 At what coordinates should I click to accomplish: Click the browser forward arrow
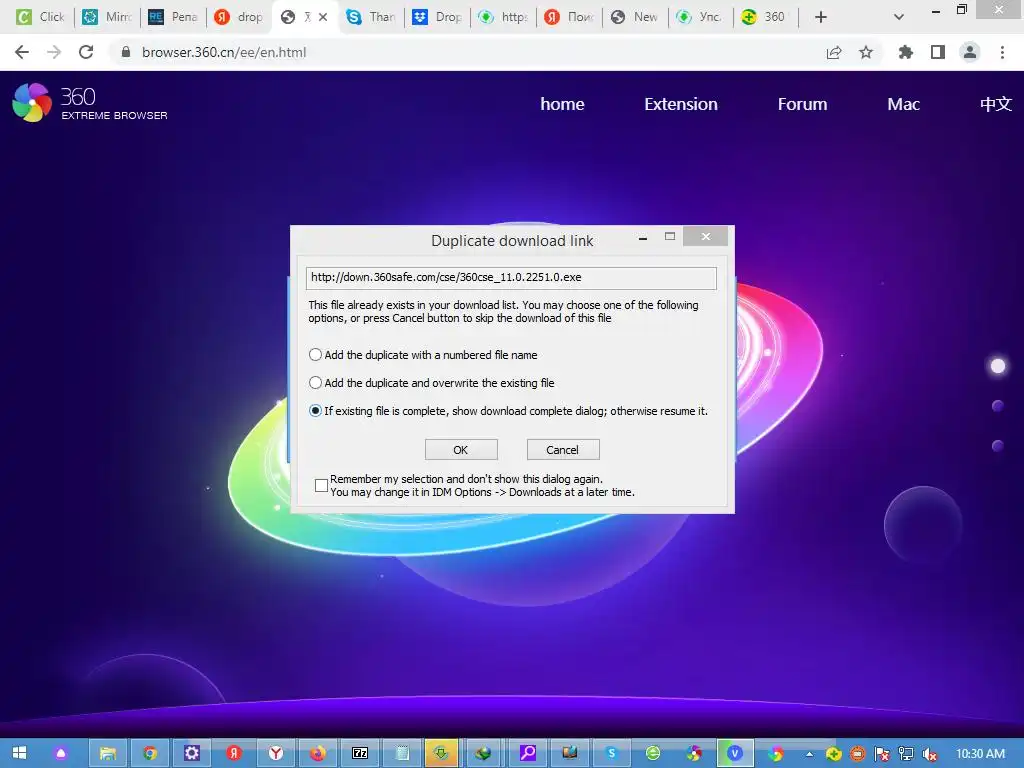[x=54, y=52]
